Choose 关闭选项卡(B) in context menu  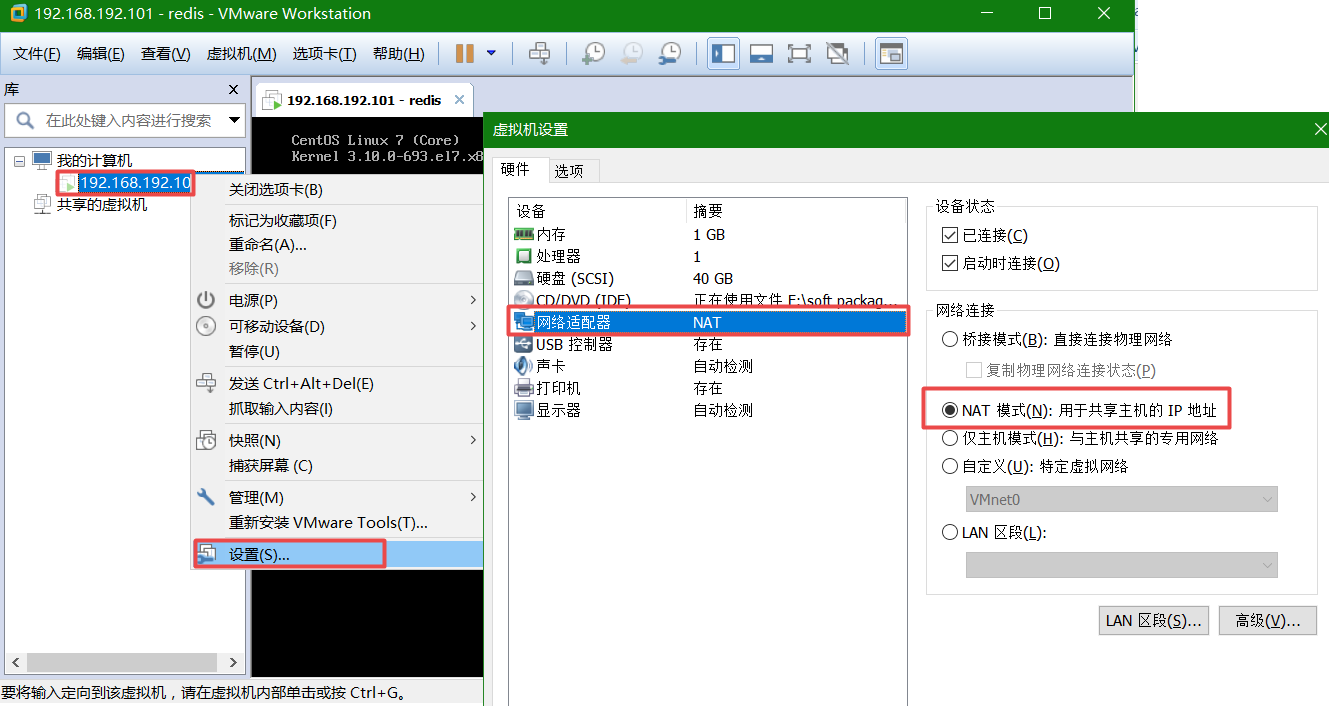(x=337, y=190)
